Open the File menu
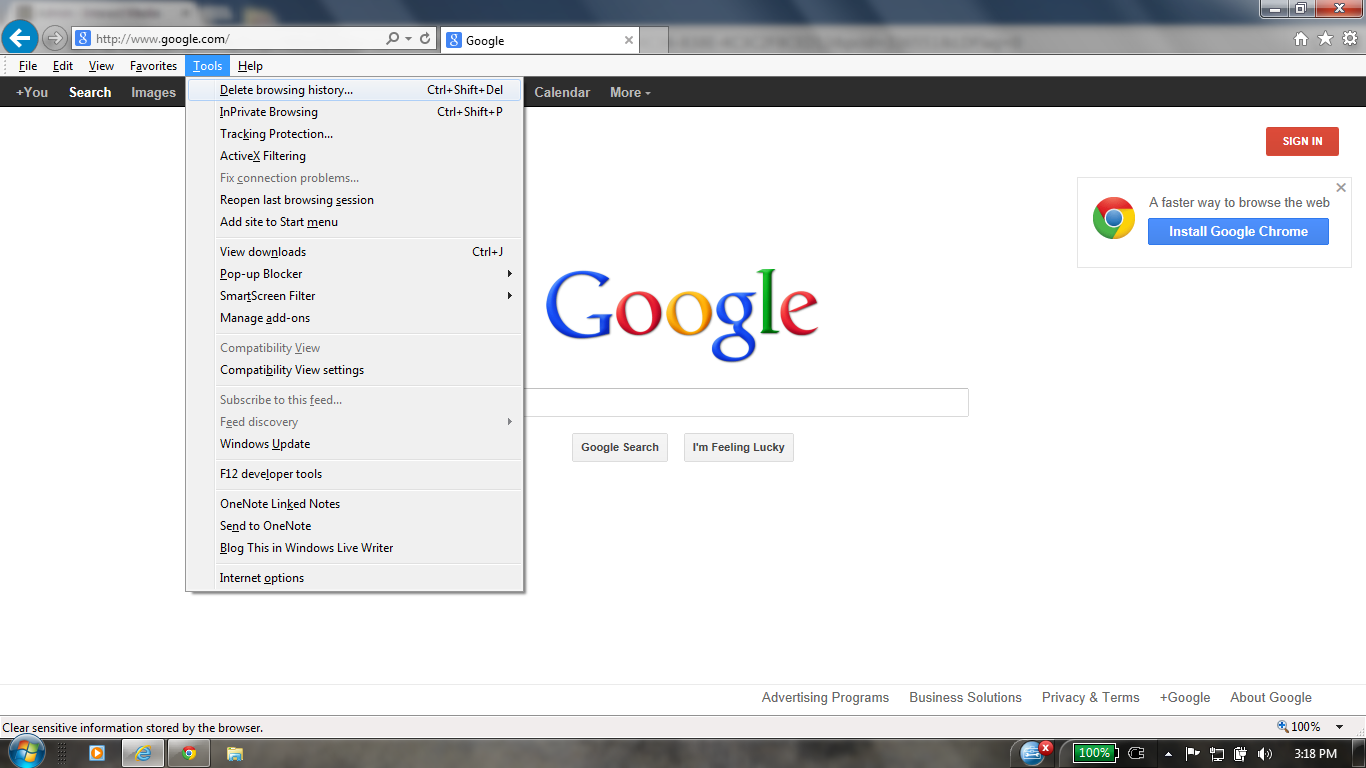Viewport: 1366px width, 768px height. point(28,66)
